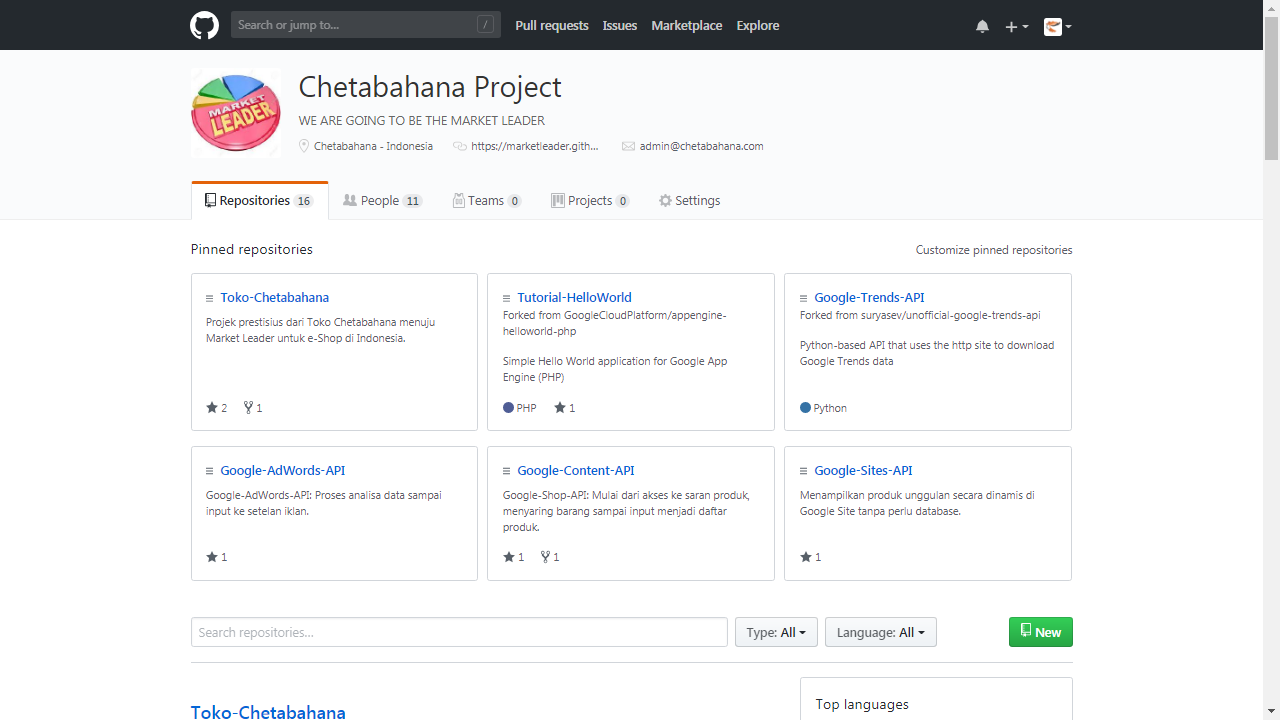Viewport: 1280px width, 720px height.
Task: Go to Pull requests
Action: pyautogui.click(x=552, y=26)
